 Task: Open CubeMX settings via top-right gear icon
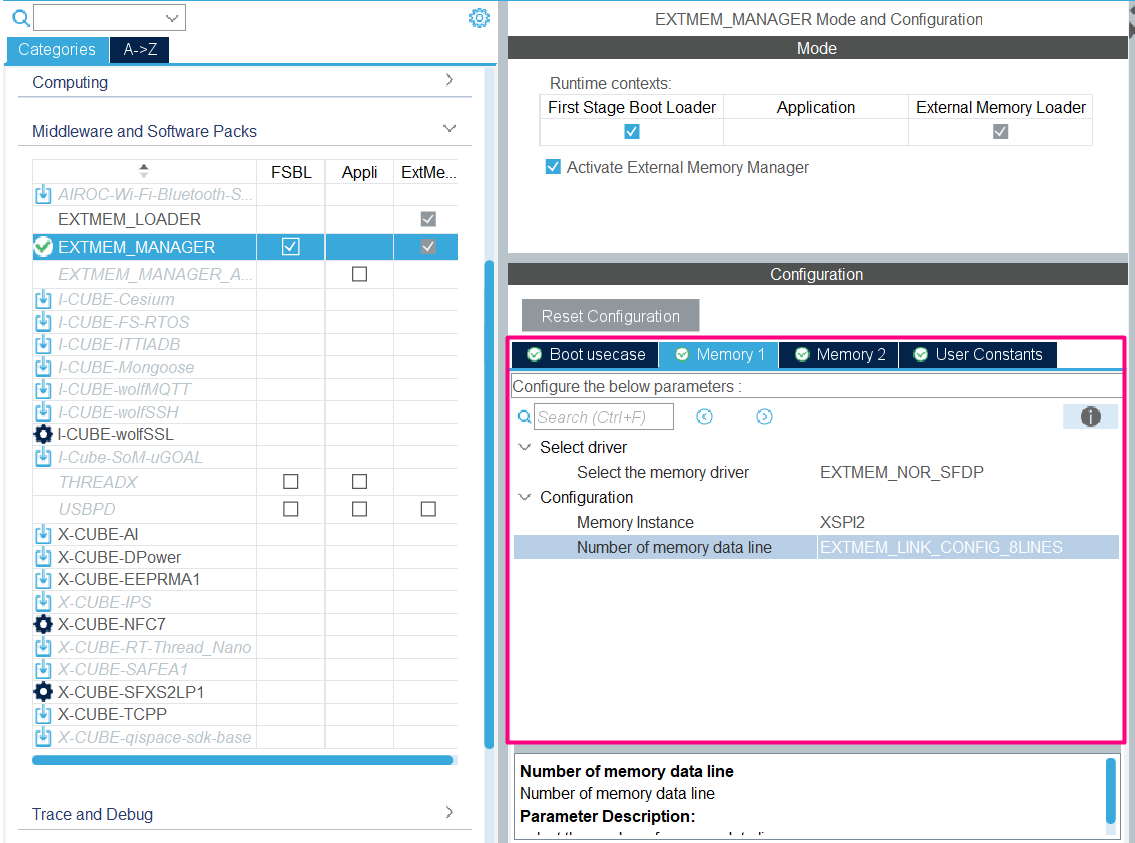(479, 17)
